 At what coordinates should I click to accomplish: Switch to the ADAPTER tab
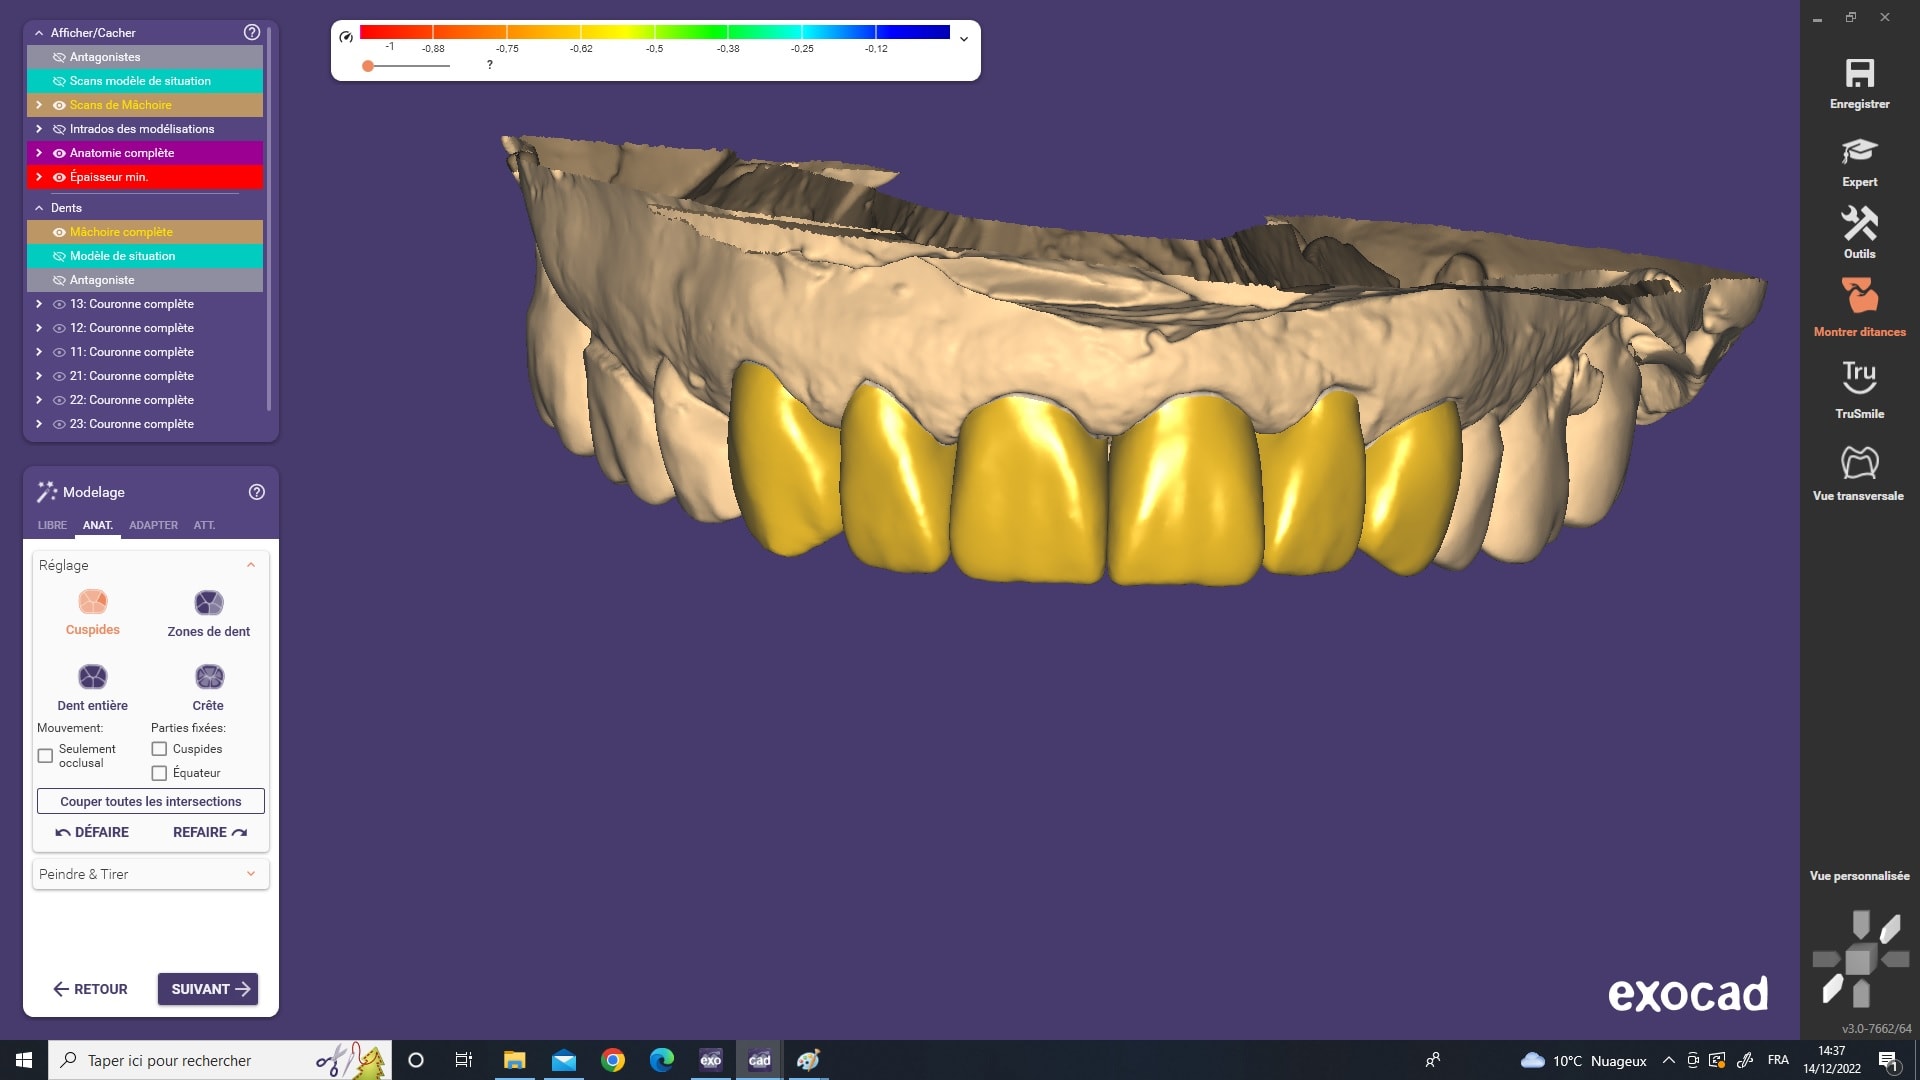pos(153,525)
